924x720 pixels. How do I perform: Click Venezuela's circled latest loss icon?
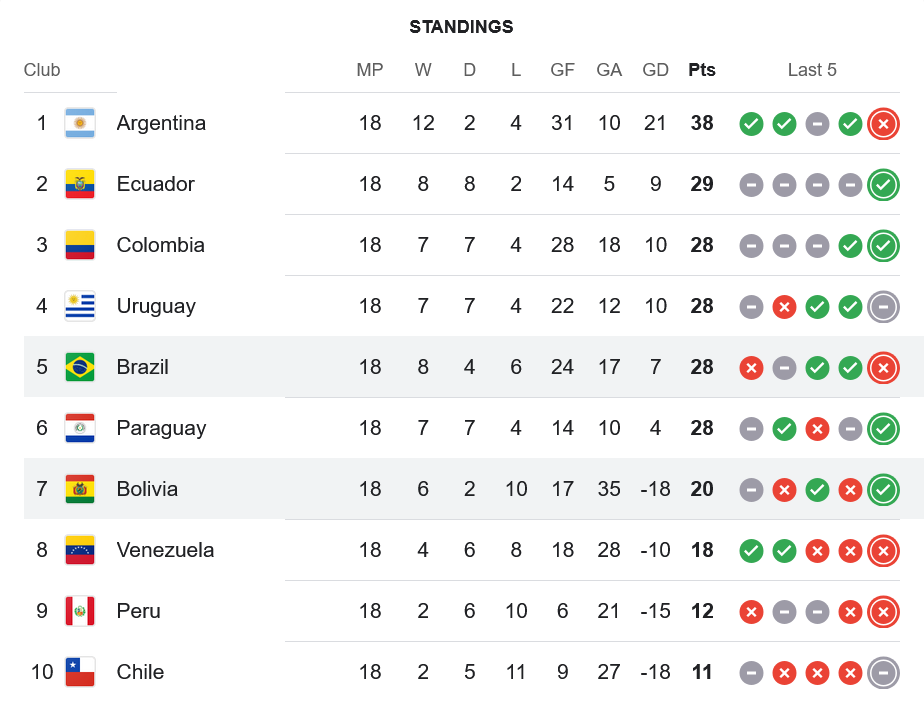tap(883, 551)
